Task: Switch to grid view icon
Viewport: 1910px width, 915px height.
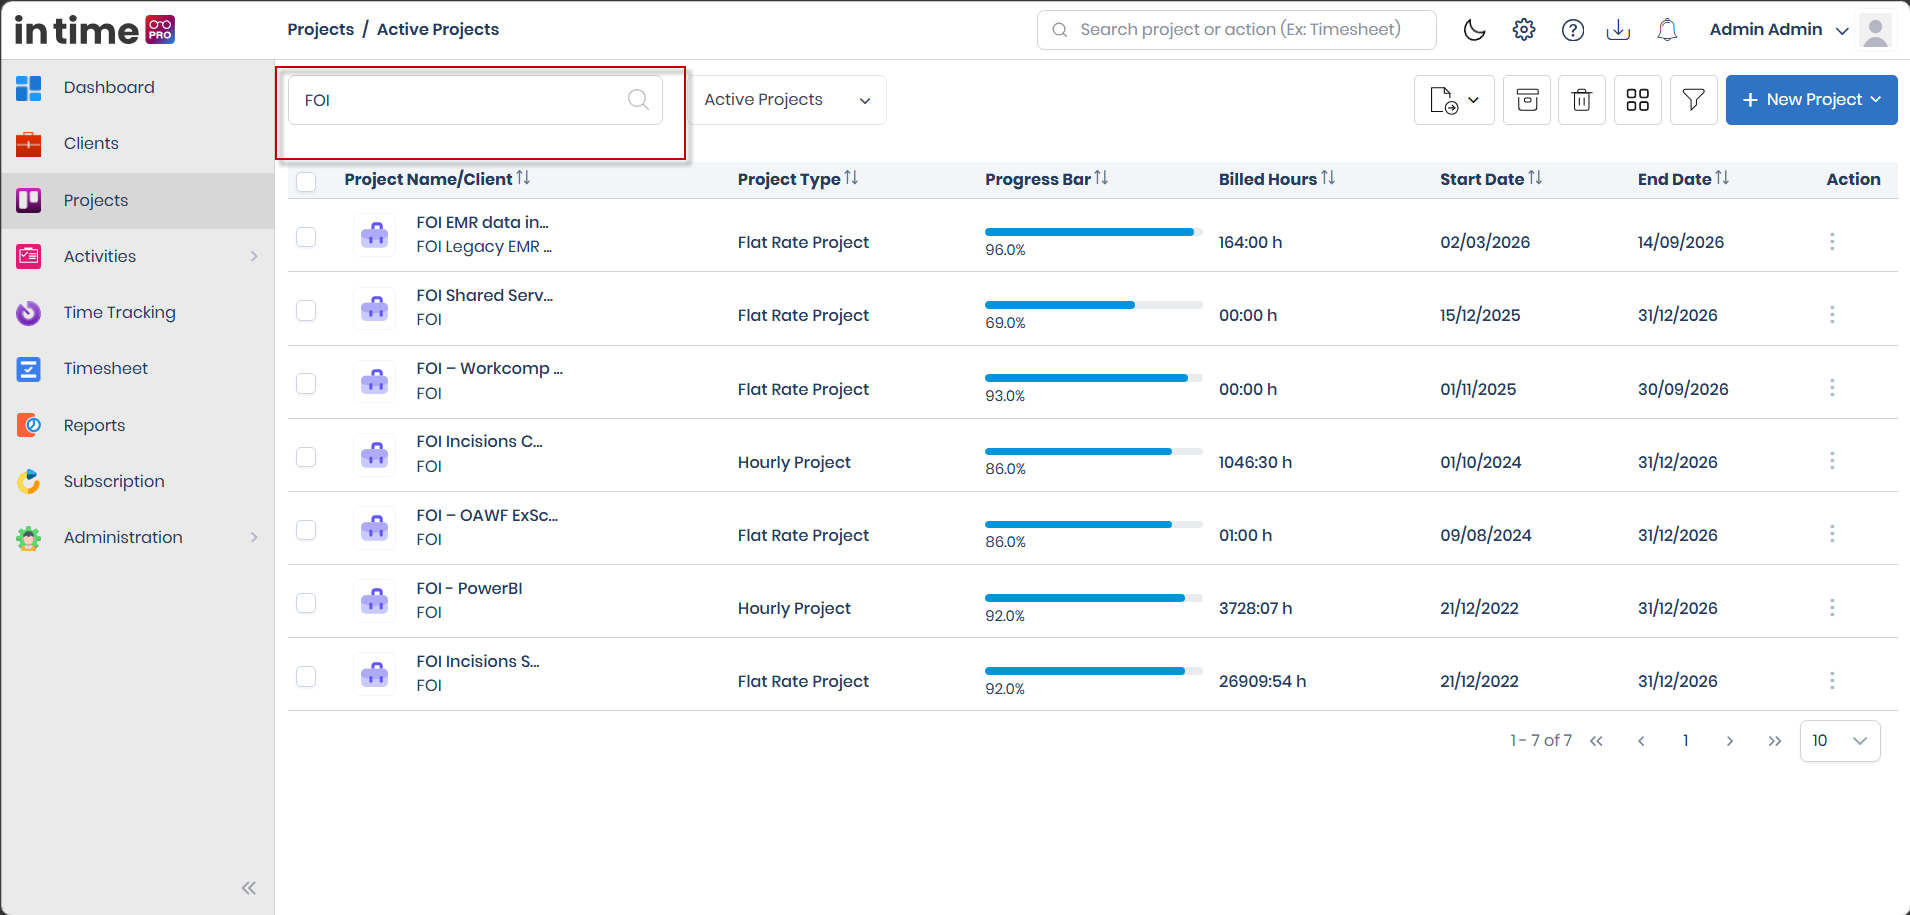Action: pos(1638,100)
